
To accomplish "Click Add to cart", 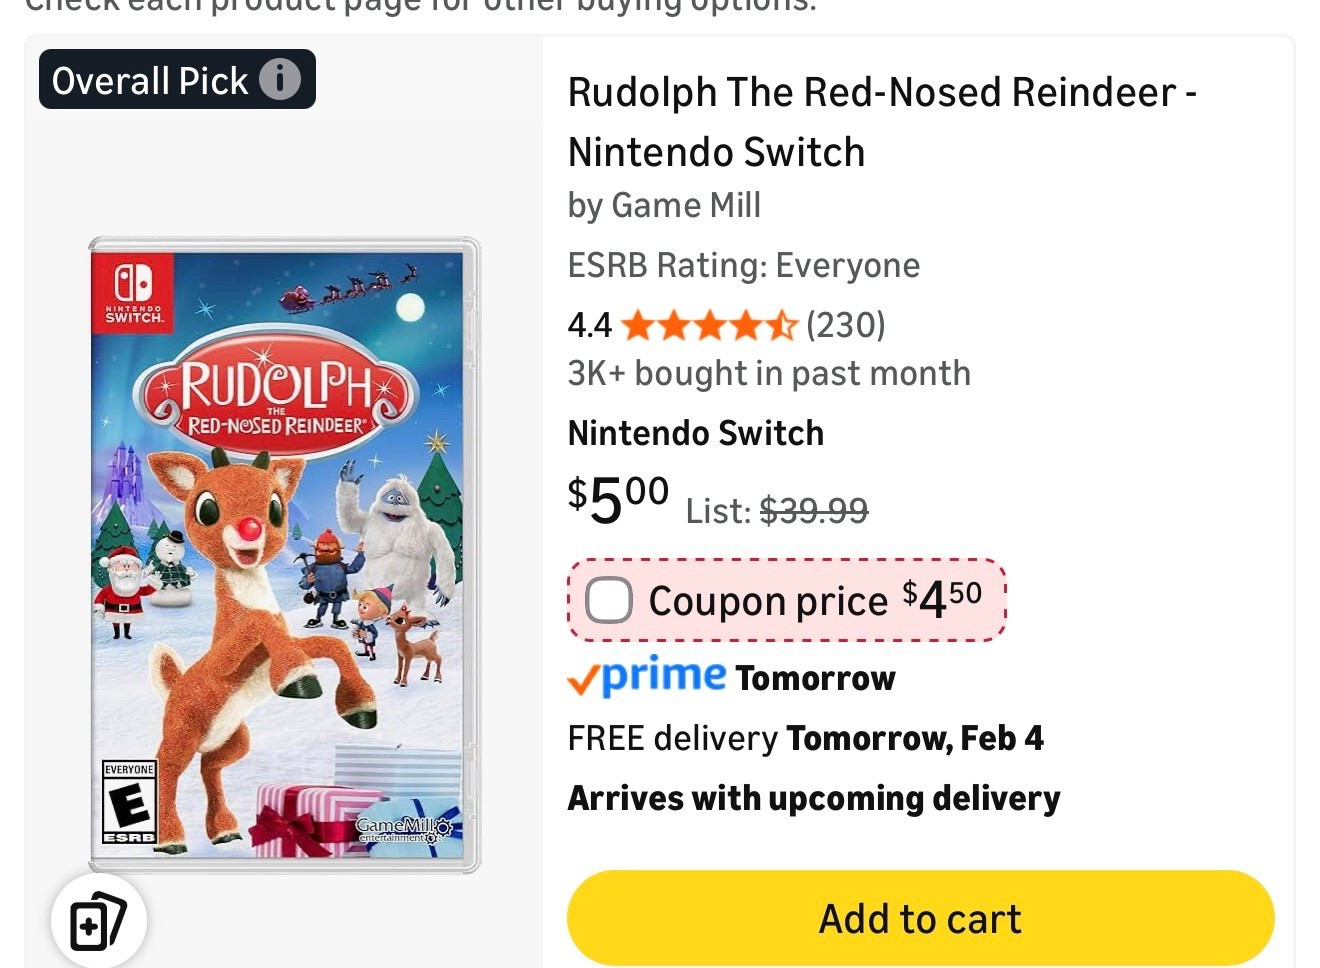I will click(919, 917).
